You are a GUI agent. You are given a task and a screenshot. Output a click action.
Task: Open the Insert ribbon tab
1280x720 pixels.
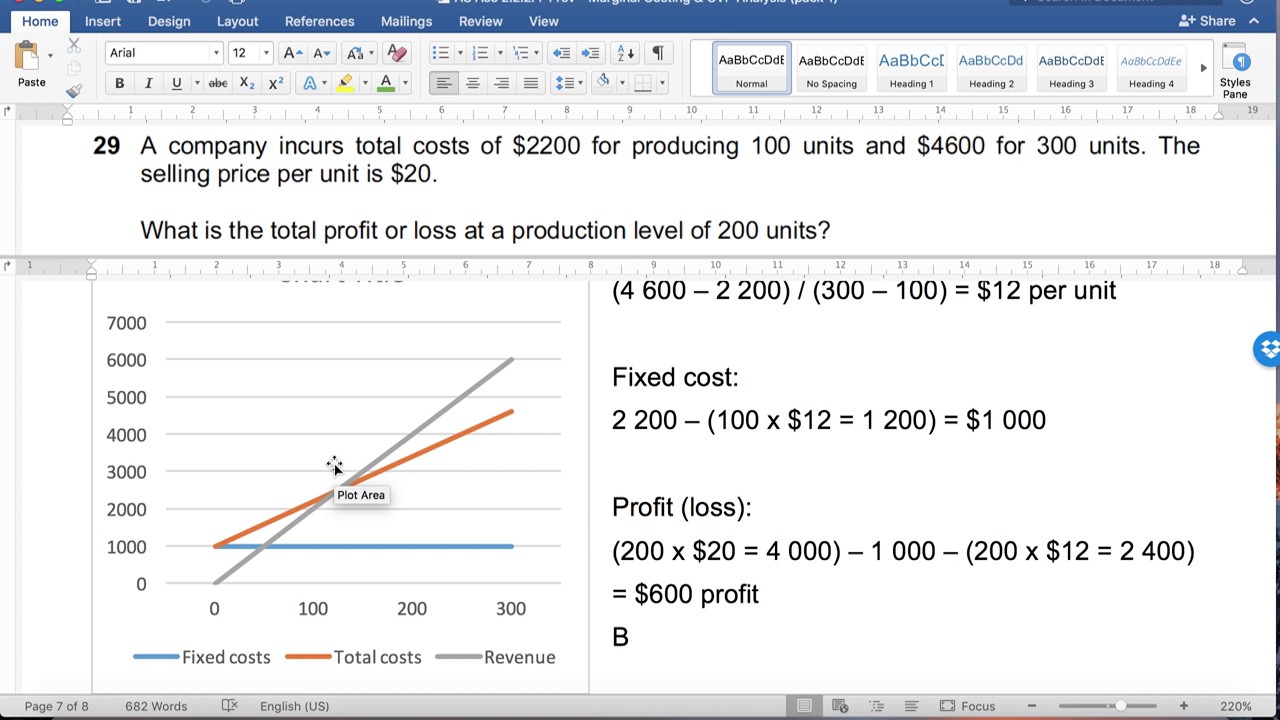click(103, 21)
